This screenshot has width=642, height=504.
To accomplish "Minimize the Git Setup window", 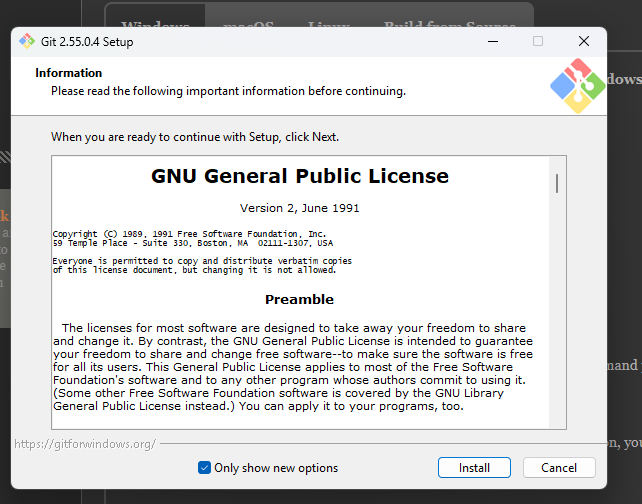I will (493, 41).
